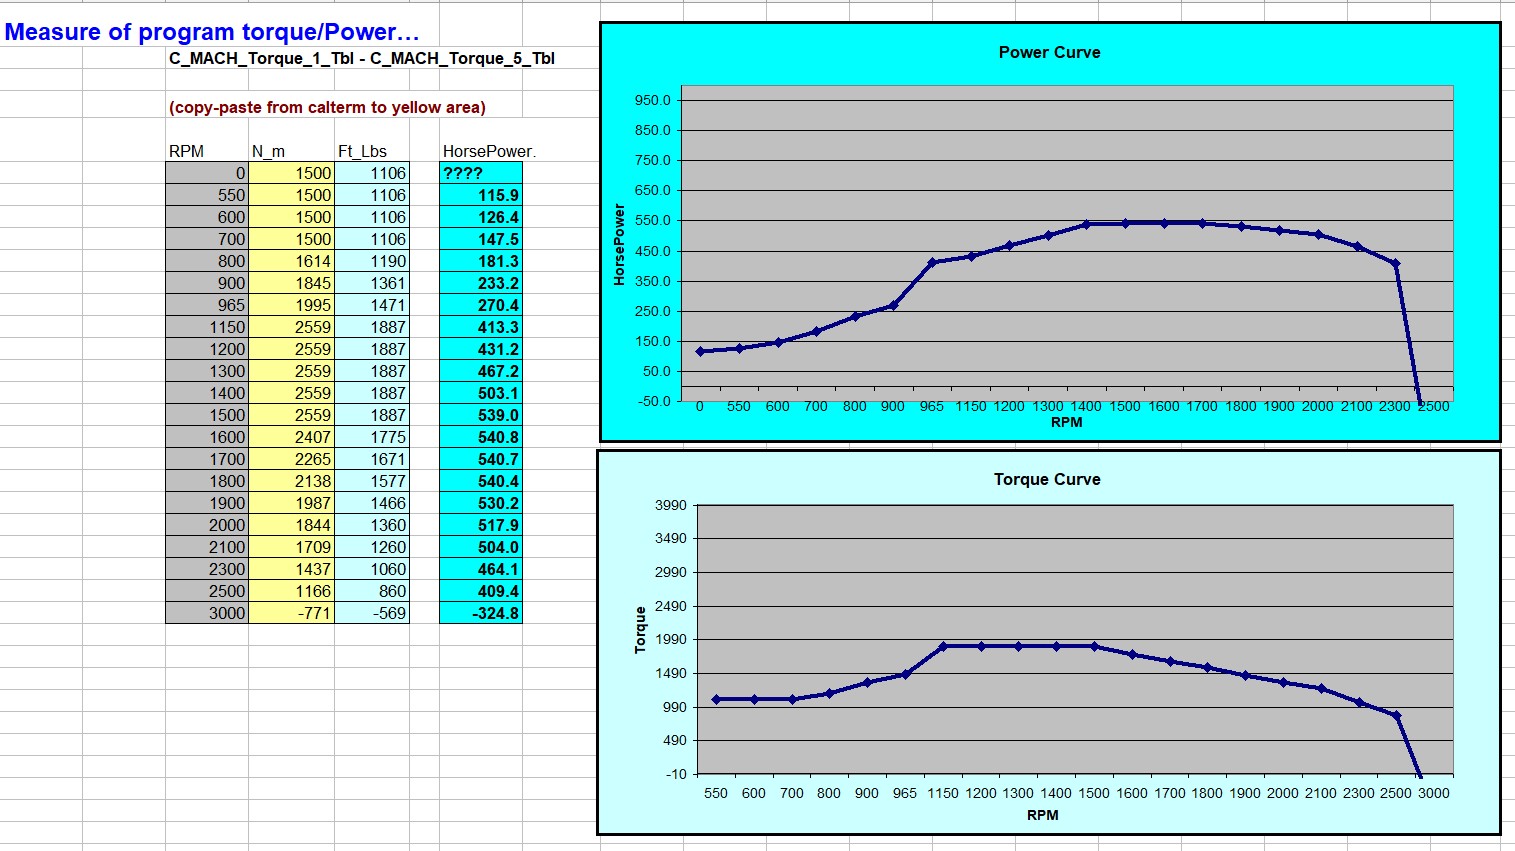Click the negative horsepower cell -324.8
1515x851 pixels.
(x=480, y=613)
